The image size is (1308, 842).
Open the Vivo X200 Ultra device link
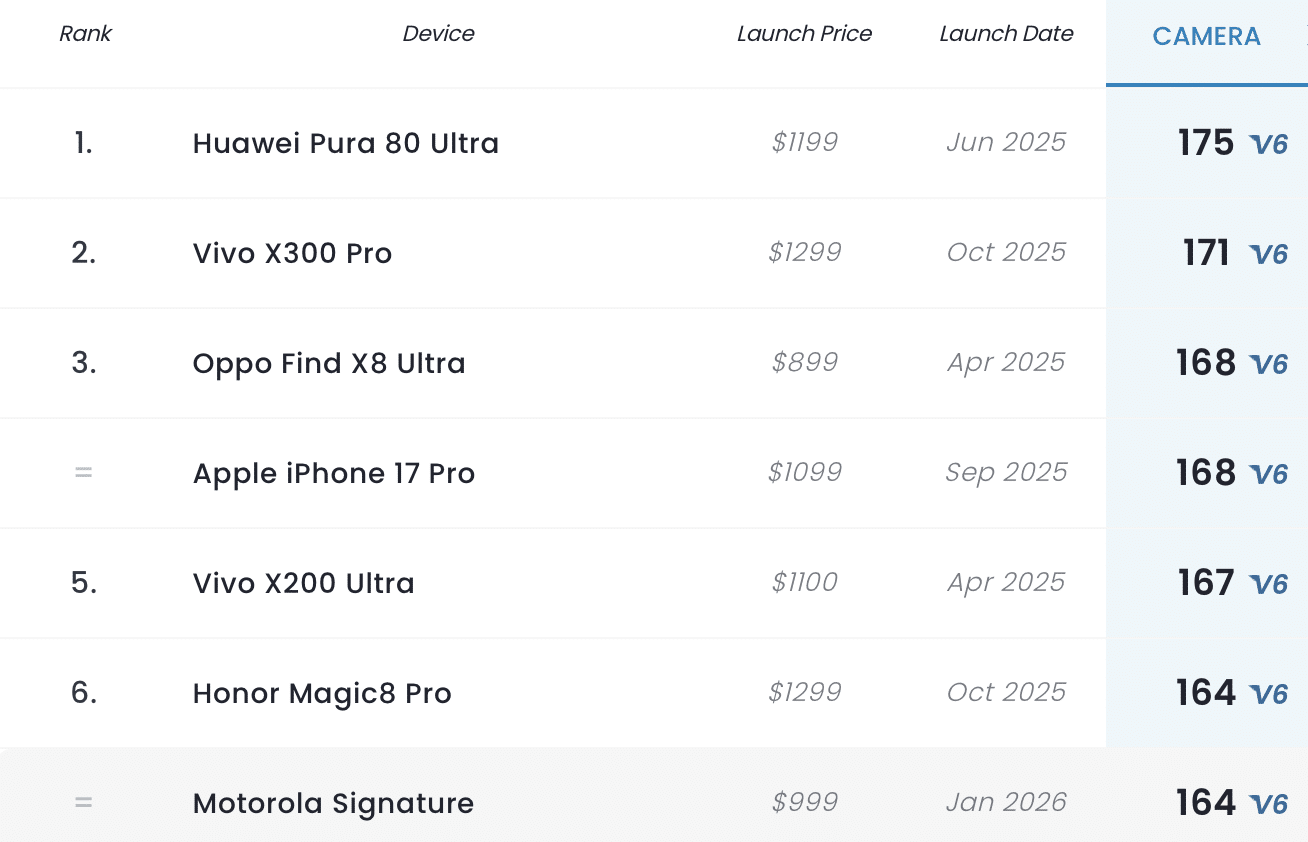pos(303,583)
